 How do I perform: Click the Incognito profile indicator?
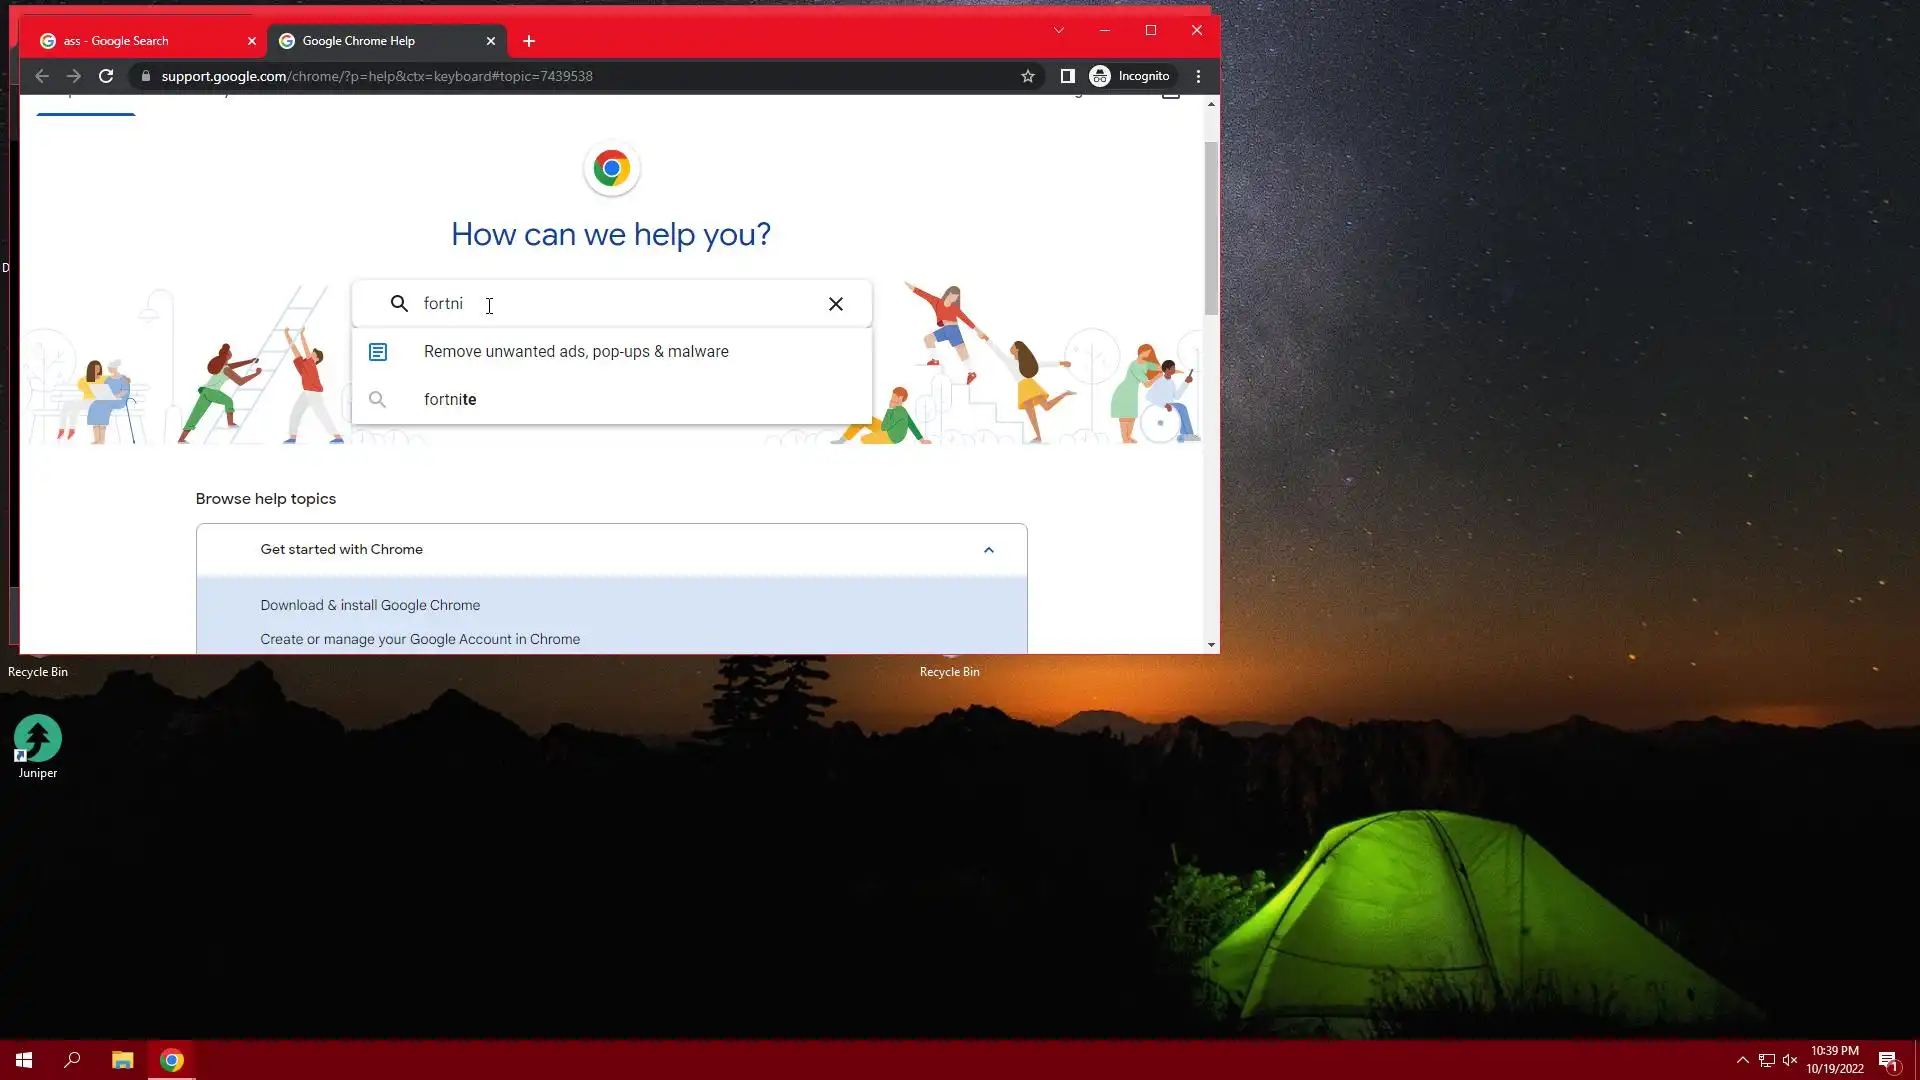pyautogui.click(x=1130, y=76)
